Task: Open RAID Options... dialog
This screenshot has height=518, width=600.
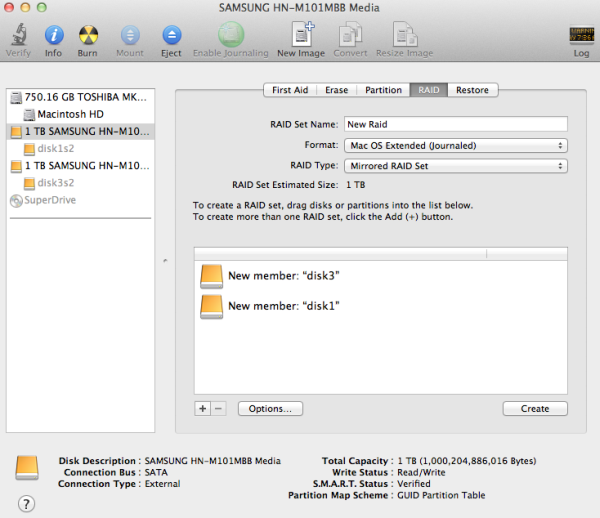Action: pos(270,409)
